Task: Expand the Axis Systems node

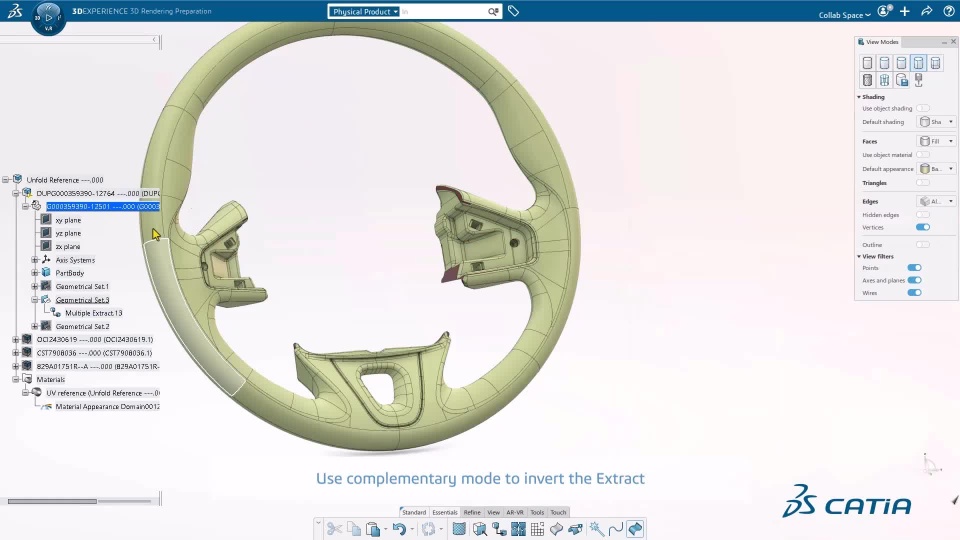Action: click(x=35, y=260)
